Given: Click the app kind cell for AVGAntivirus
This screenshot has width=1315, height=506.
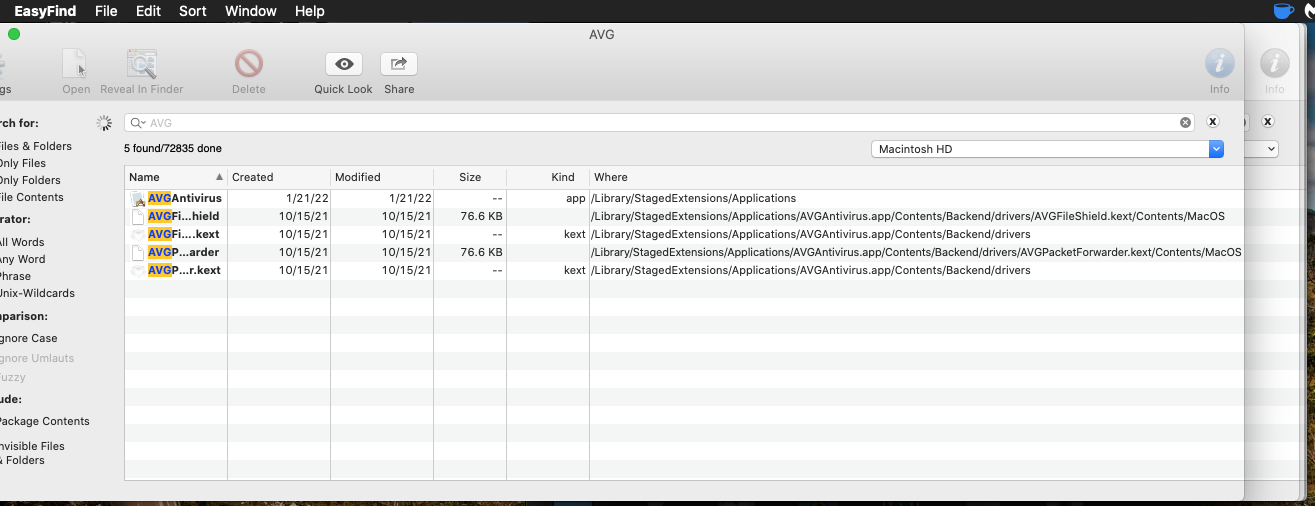Looking at the screenshot, I should click(x=575, y=198).
